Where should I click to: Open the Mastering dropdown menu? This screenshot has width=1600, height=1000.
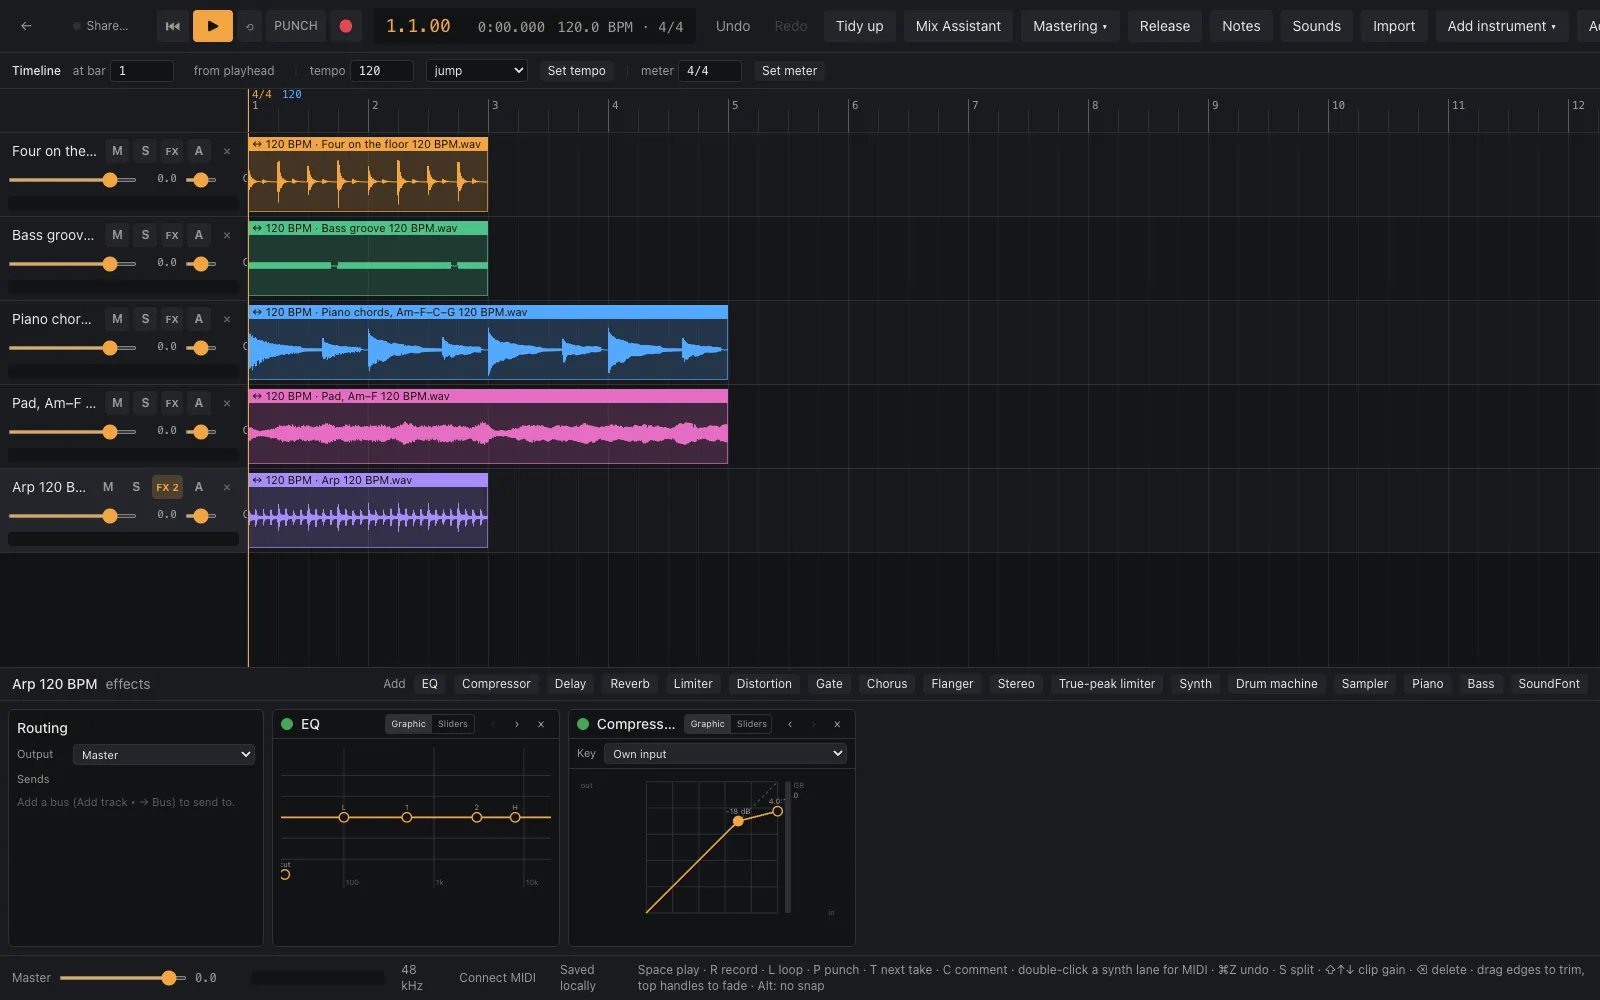[x=1070, y=26]
